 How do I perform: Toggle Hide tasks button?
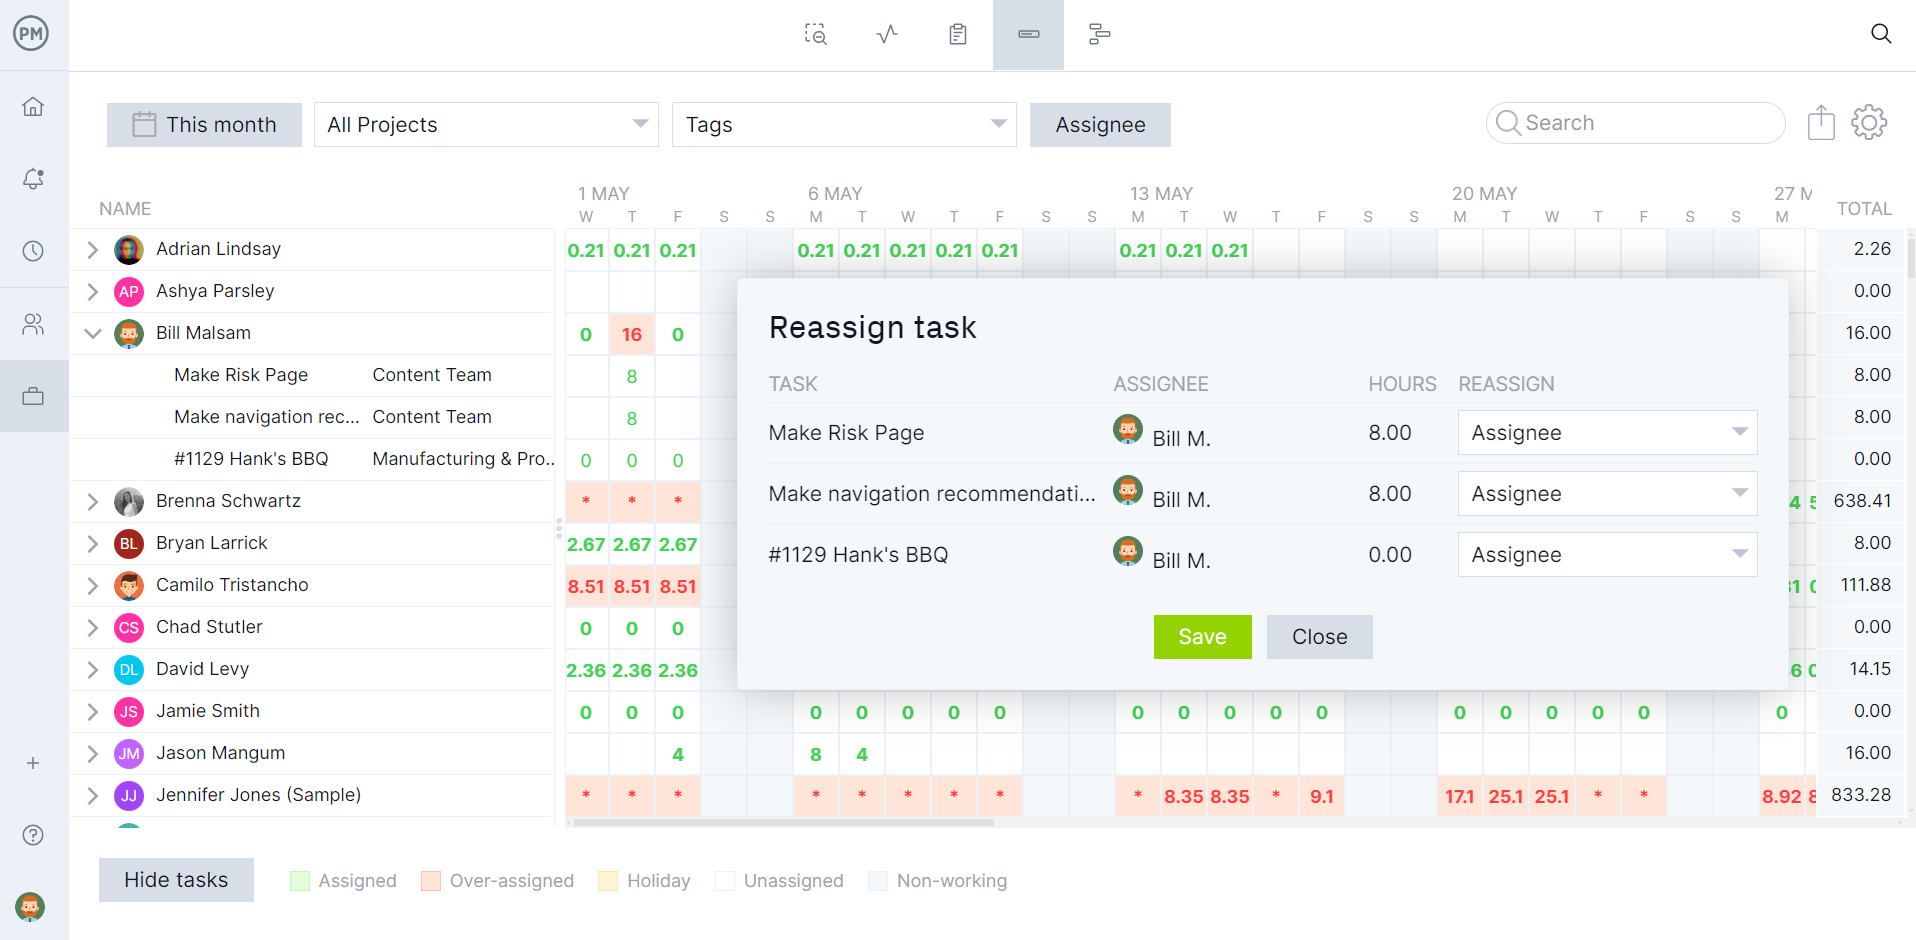pyautogui.click(x=176, y=880)
